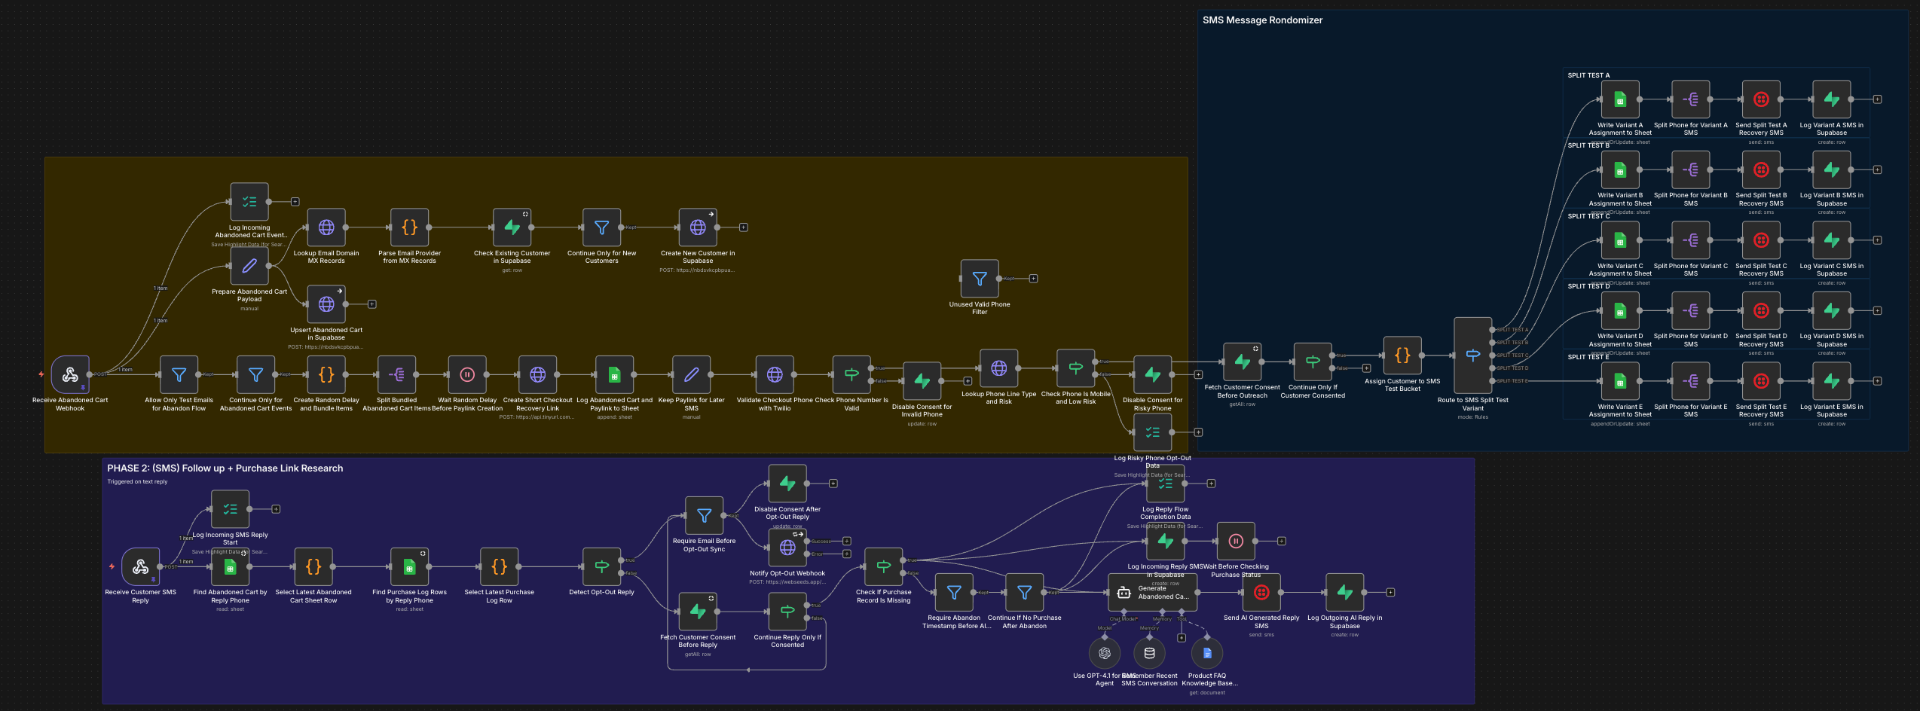1920x711 pixels.
Task: Open Check Existing Customer in Supabase node
Action: pos(512,228)
